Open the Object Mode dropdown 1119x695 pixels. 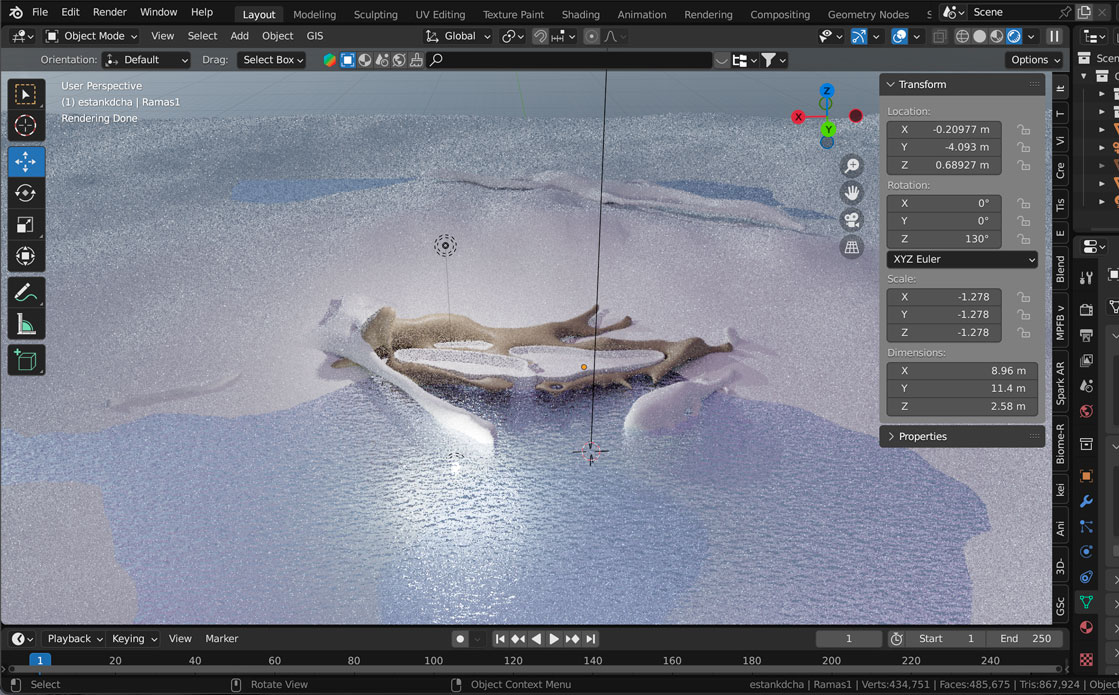click(x=92, y=36)
